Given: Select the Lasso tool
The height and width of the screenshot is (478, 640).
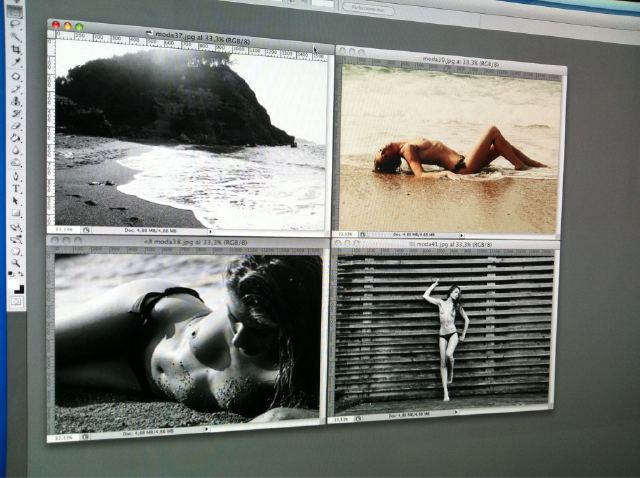Looking at the screenshot, I should [x=15, y=25].
